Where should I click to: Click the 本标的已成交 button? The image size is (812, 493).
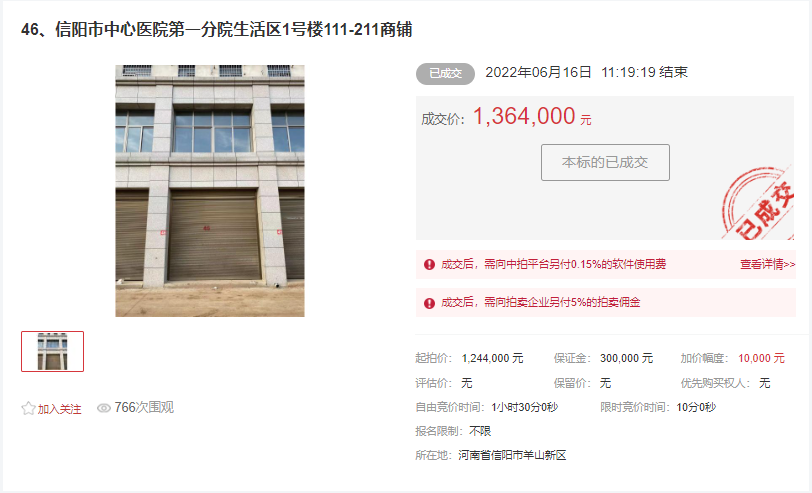[x=605, y=163]
